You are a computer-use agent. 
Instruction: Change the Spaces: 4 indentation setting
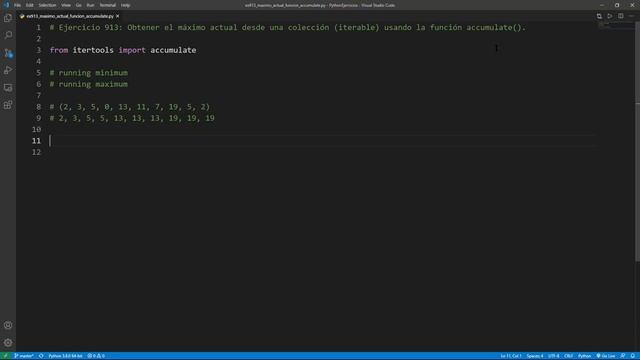tap(535, 356)
